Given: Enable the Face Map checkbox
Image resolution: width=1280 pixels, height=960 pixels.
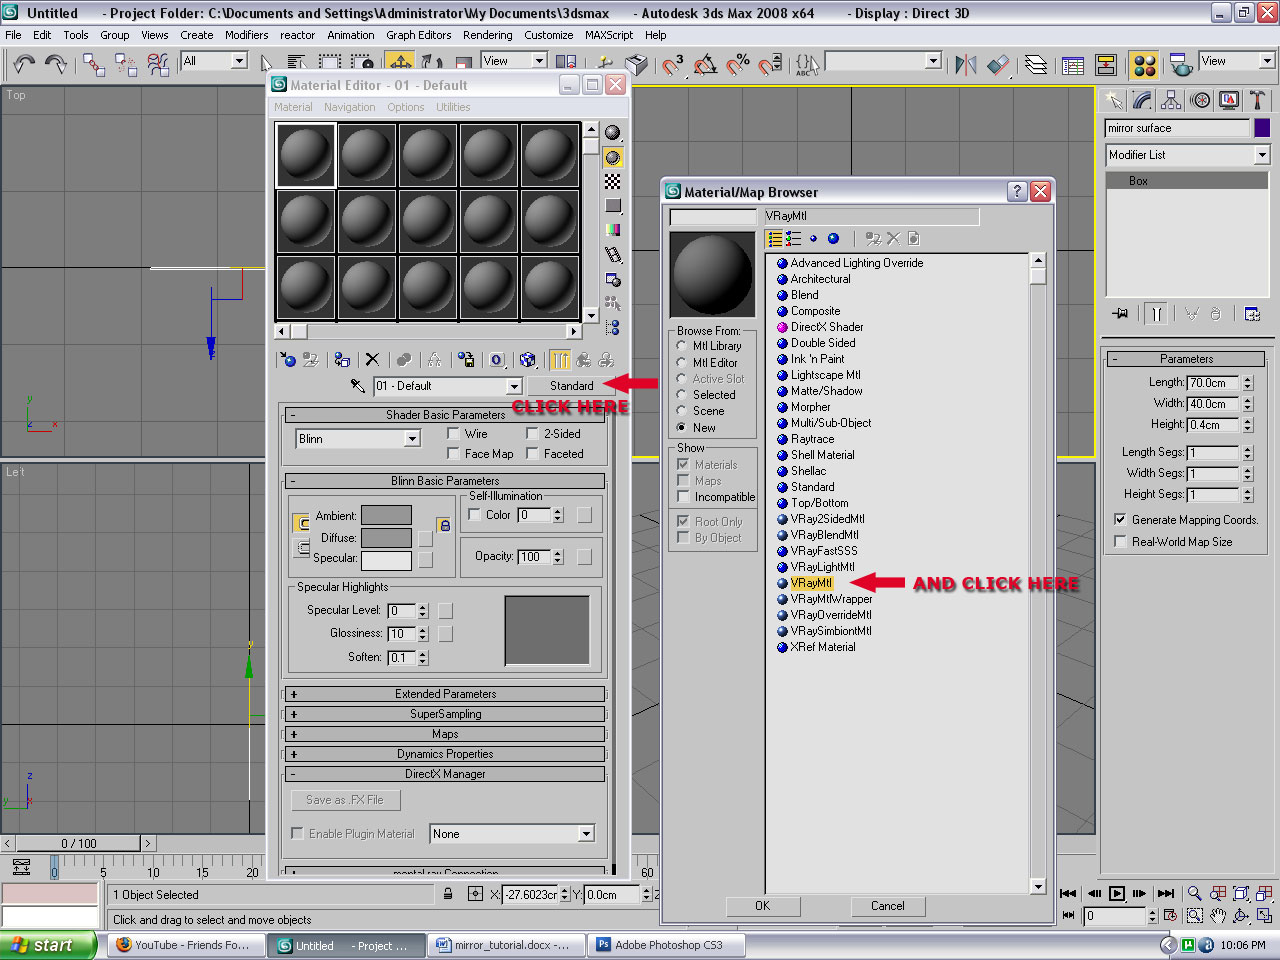Looking at the screenshot, I should click(x=453, y=454).
